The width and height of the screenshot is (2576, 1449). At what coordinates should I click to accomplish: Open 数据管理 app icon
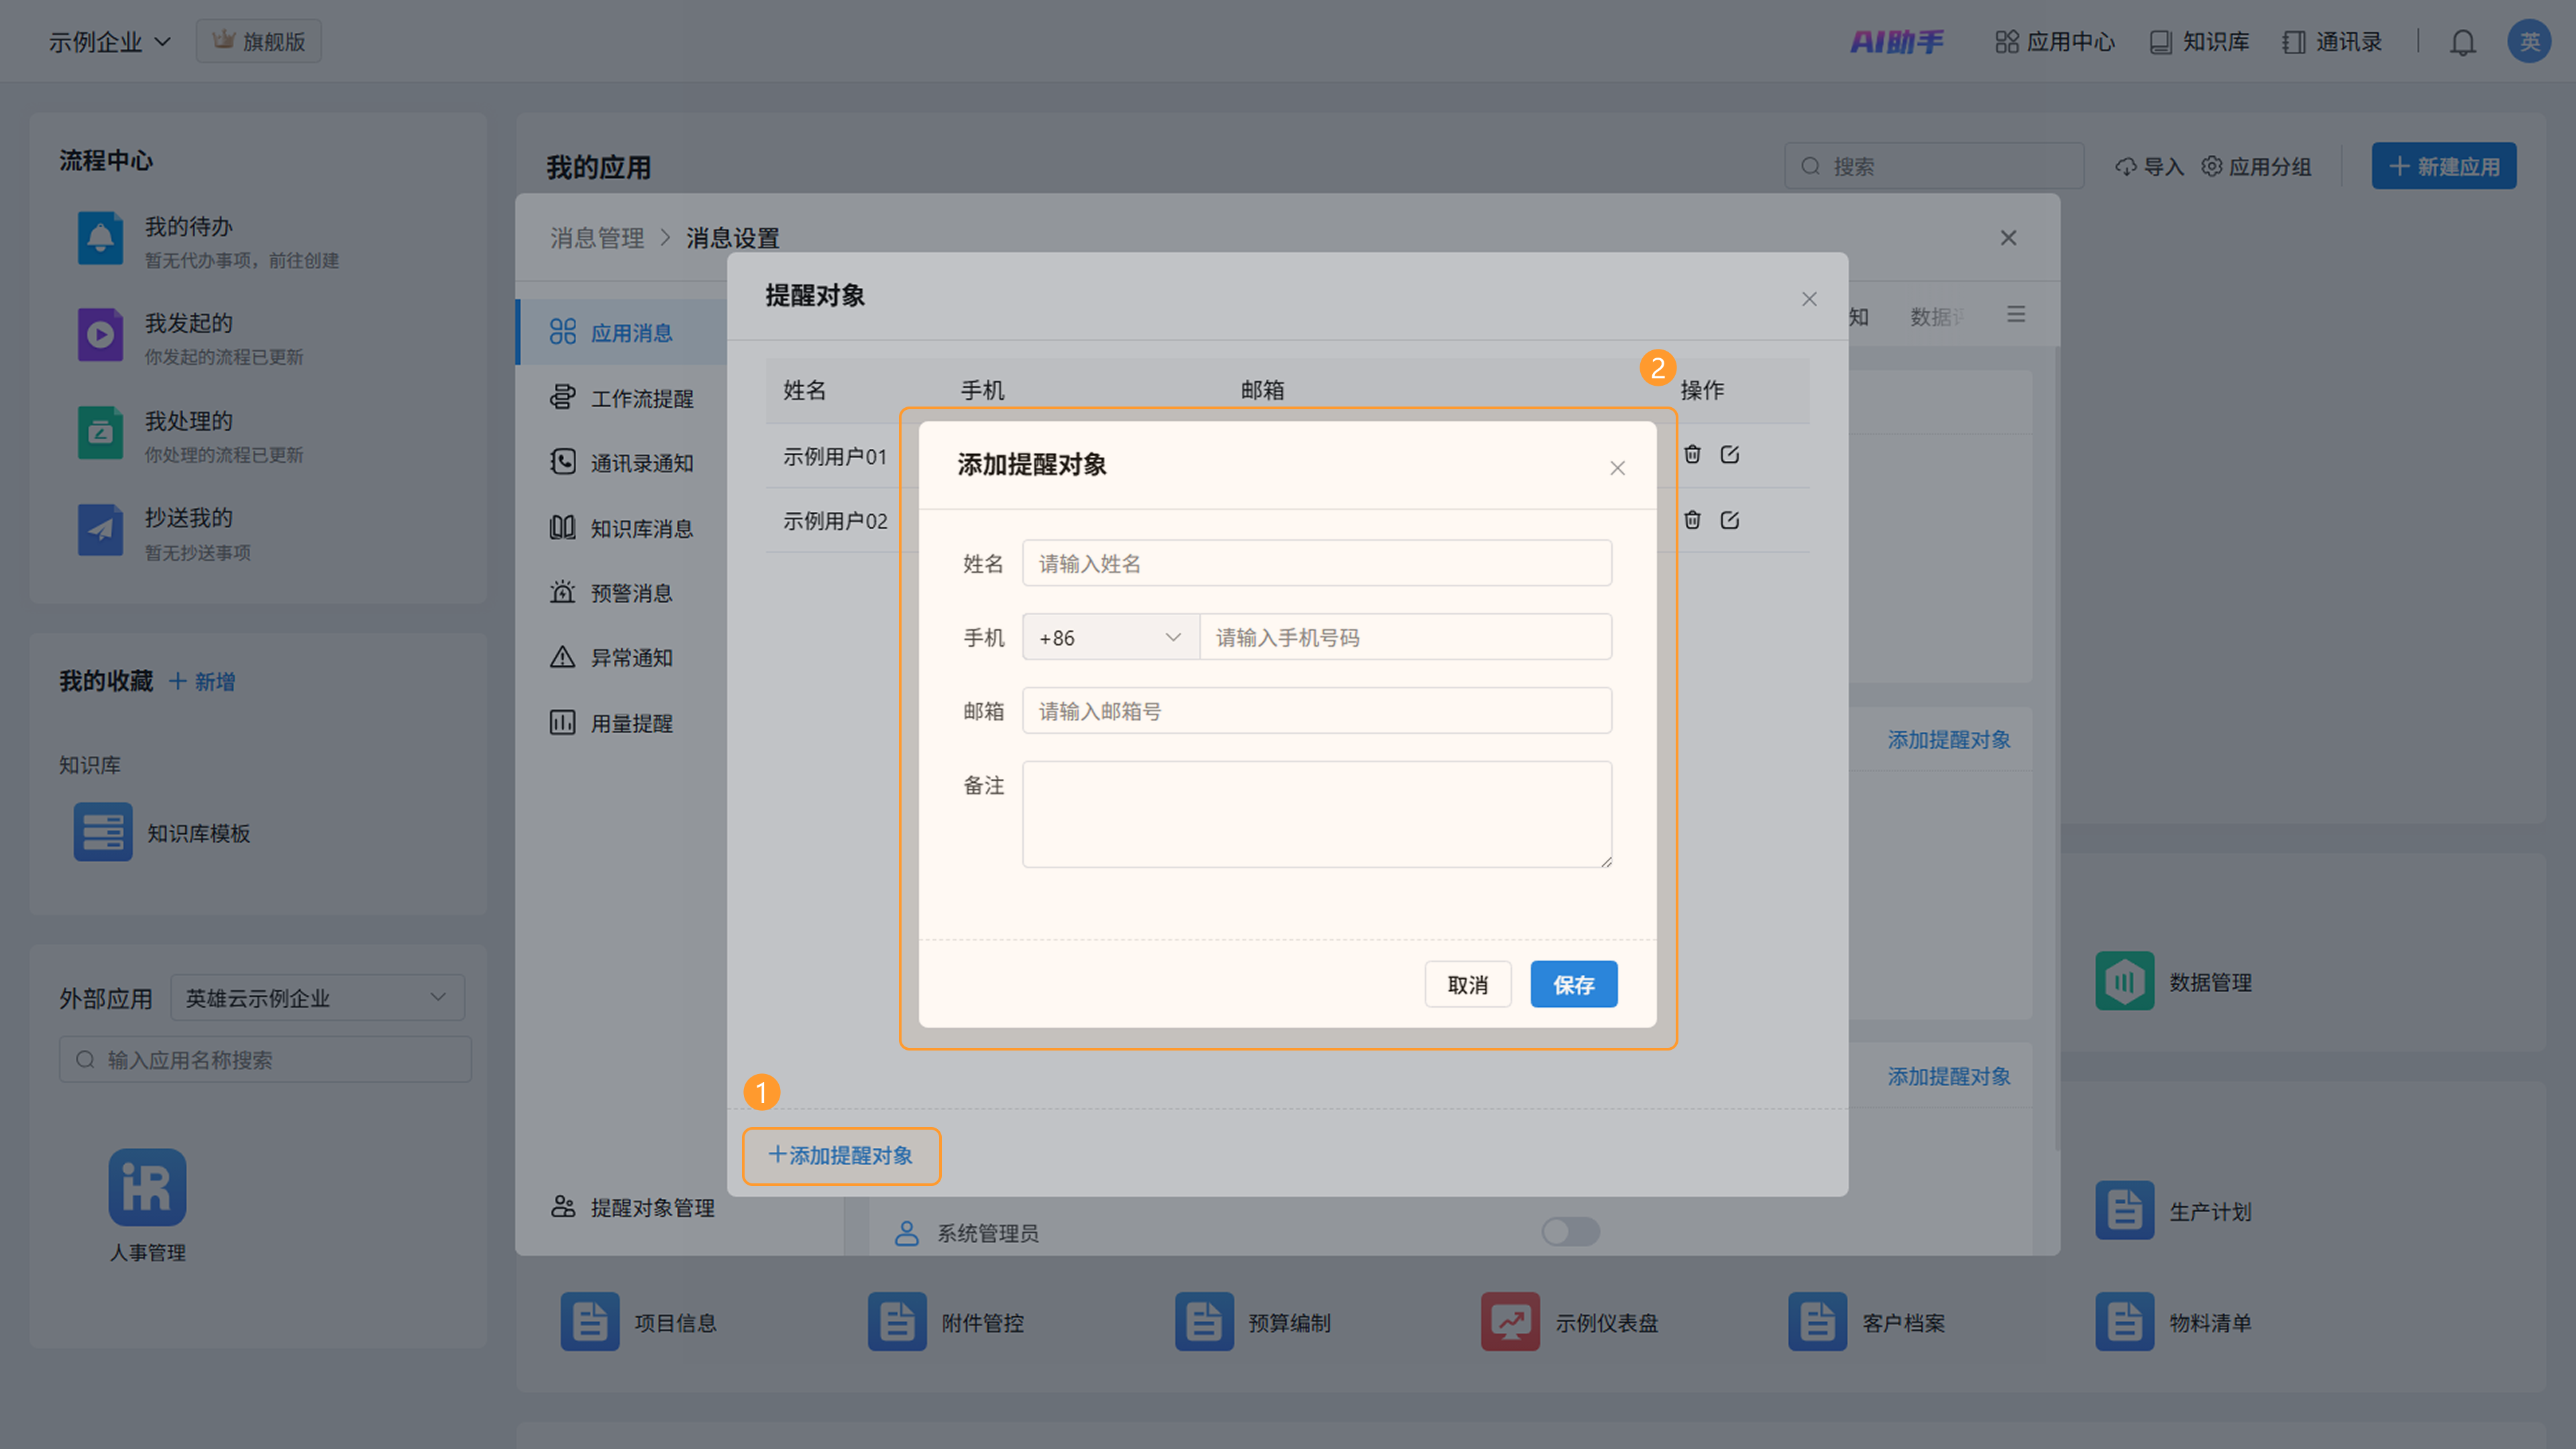coord(2124,981)
